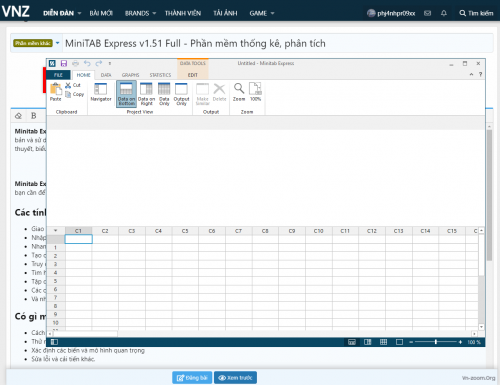Click the zoom slider handle
Screen dimensions: 500x385
click(x=436, y=342)
